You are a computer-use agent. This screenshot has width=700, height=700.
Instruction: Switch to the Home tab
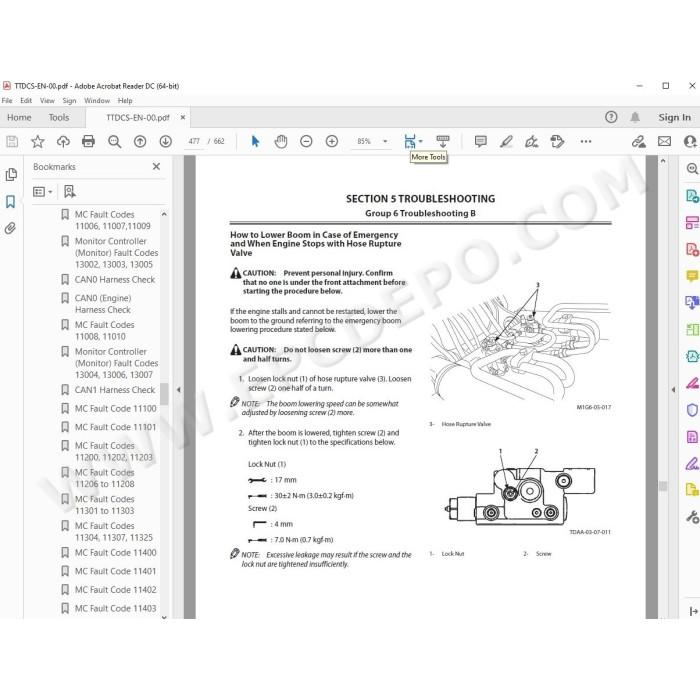[x=19, y=118]
